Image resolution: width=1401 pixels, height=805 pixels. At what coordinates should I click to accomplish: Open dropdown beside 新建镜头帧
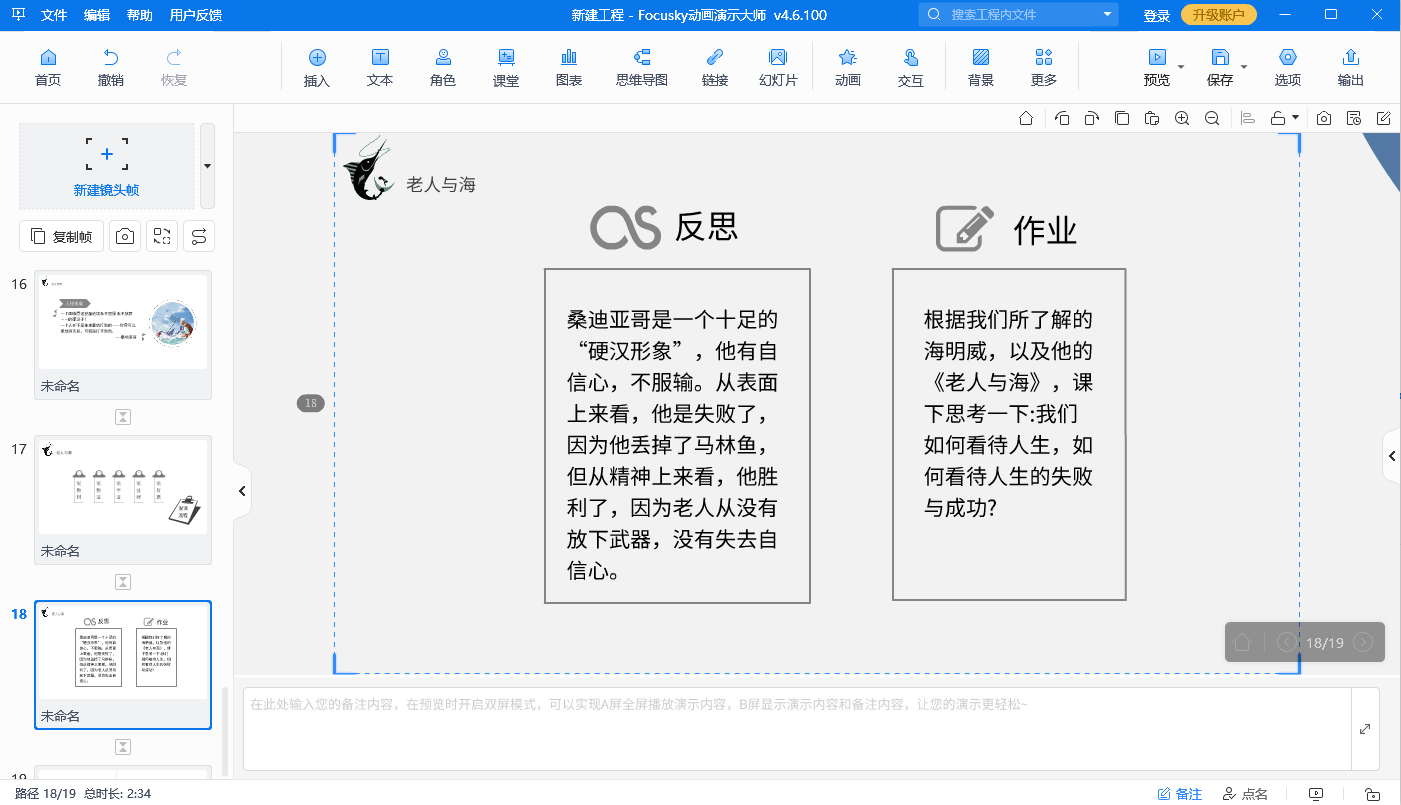[x=207, y=166]
